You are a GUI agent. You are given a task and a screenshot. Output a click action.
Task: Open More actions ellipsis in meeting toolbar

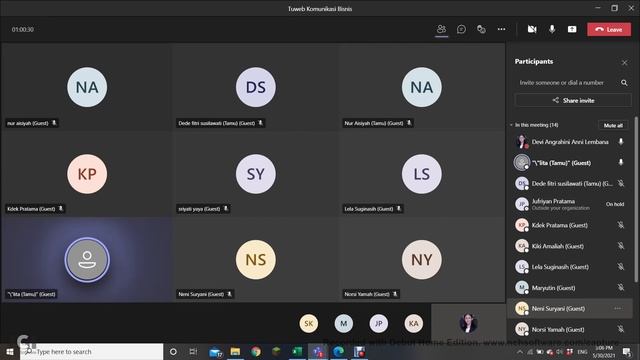tap(501, 29)
